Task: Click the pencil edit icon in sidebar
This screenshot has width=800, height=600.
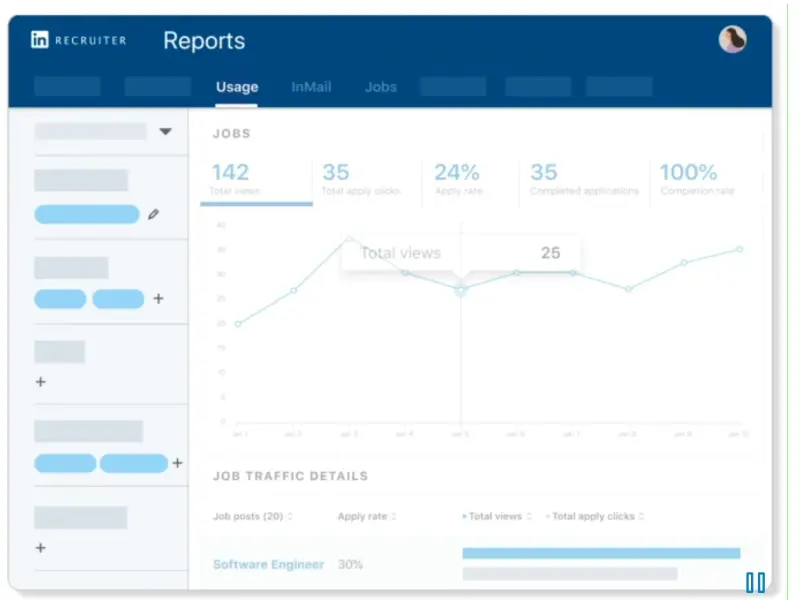Action: pos(153,214)
